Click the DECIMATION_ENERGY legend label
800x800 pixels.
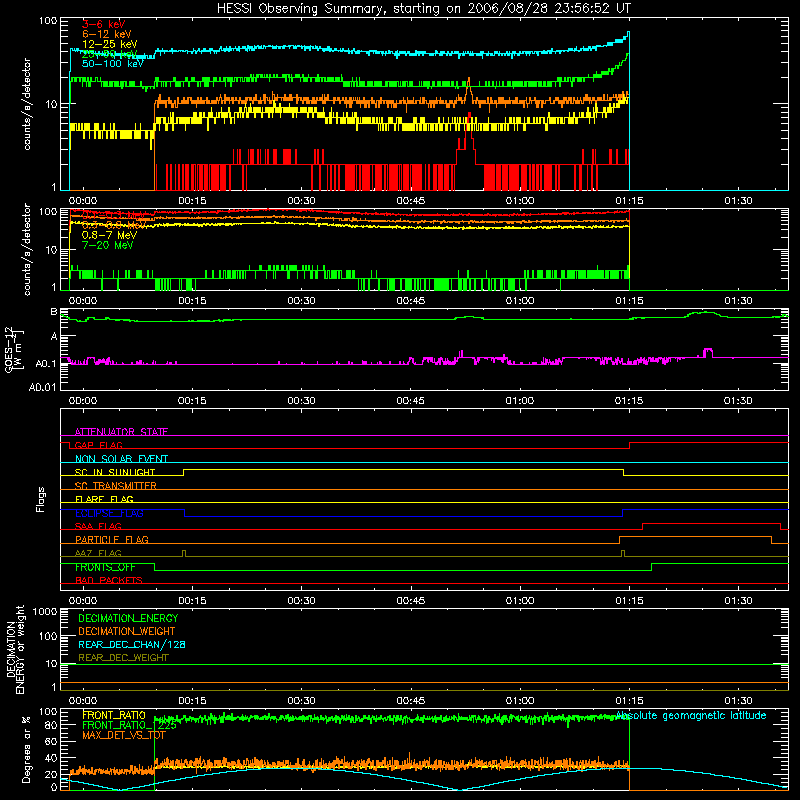click(x=128, y=618)
